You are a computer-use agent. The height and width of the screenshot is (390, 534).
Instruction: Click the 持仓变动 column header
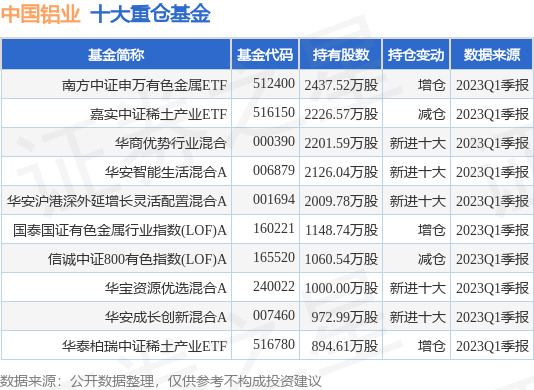tap(416, 54)
